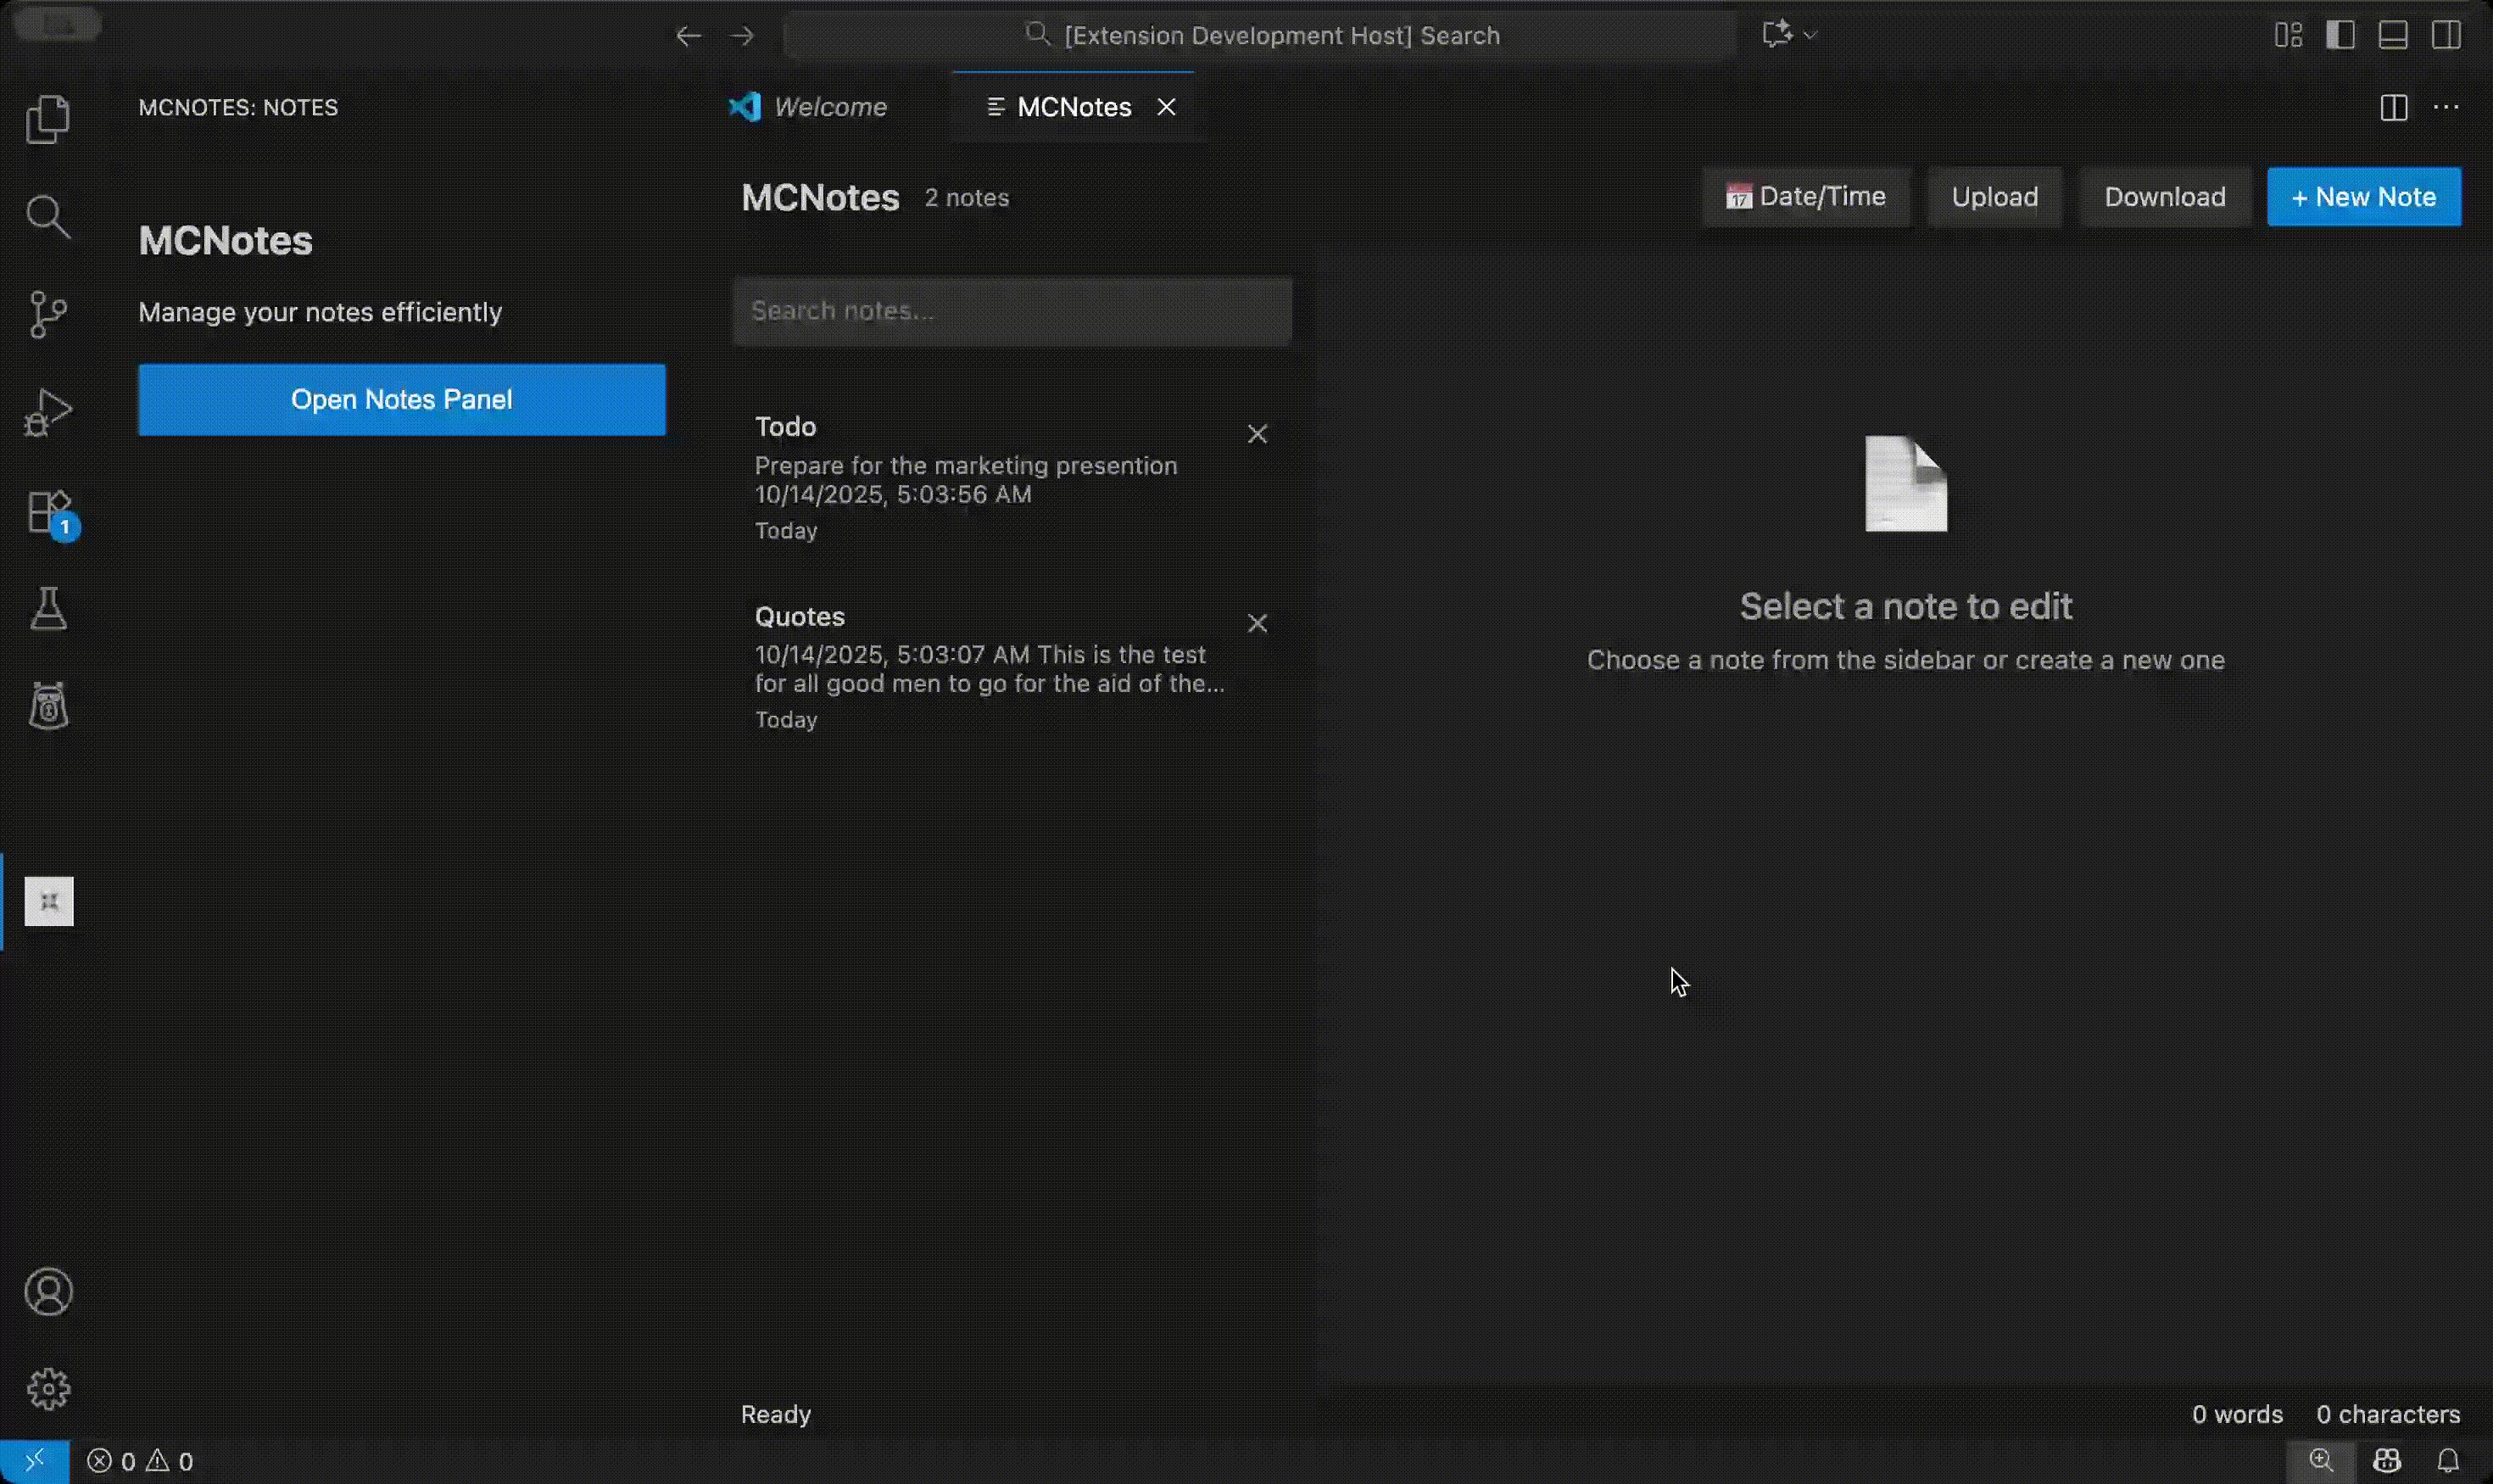Close the MCNotes editor tab
The image size is (2493, 1484).
tap(1166, 107)
